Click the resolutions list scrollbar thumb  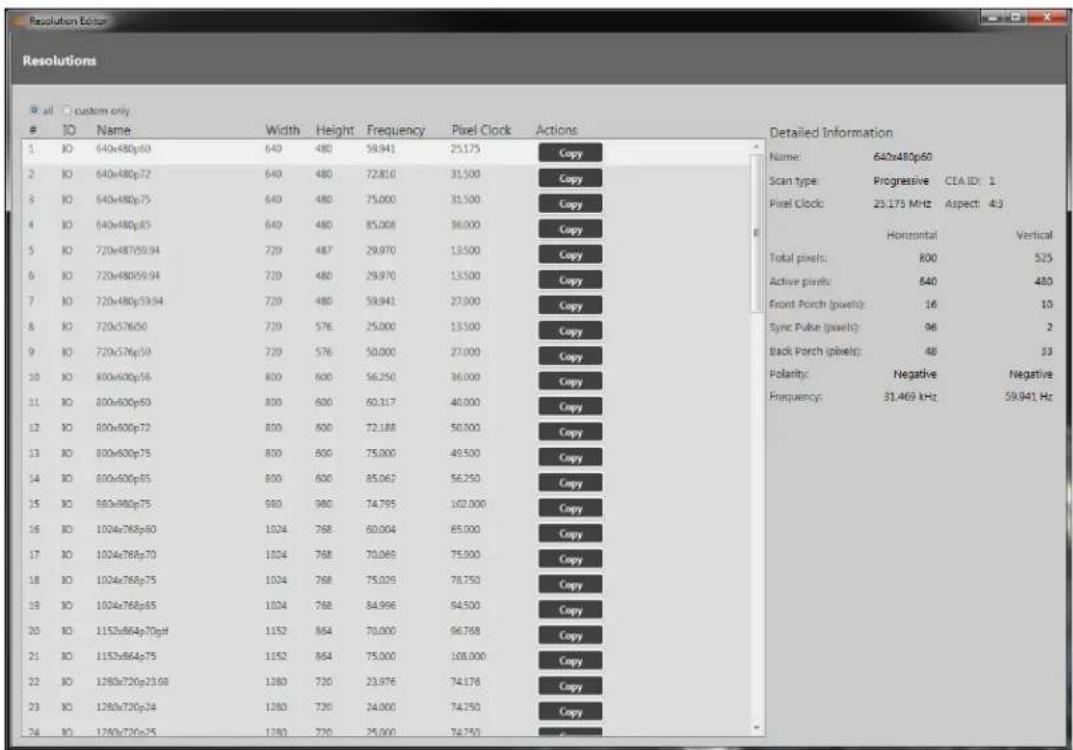[756, 233]
